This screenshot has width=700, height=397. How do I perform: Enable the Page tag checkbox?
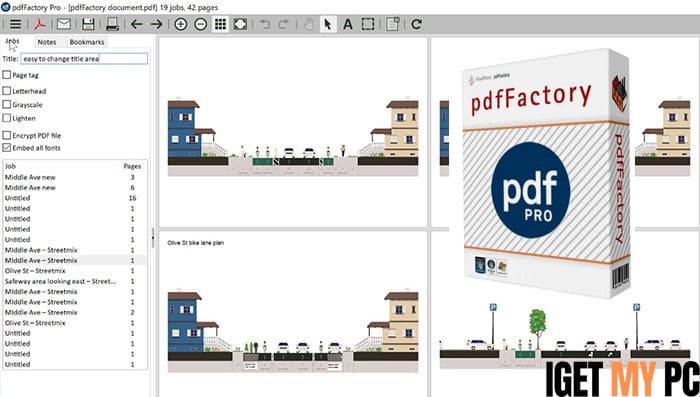(7, 75)
